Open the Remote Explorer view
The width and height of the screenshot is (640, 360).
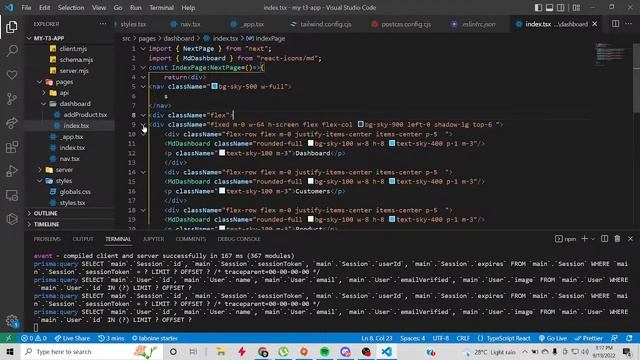[12, 195]
